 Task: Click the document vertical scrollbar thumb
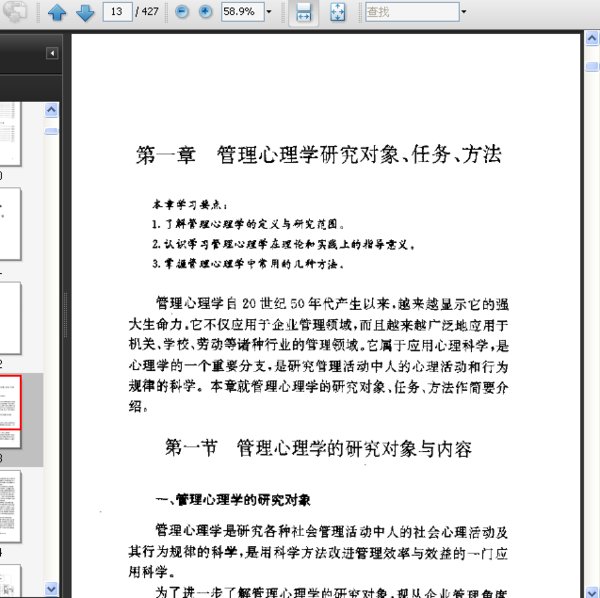point(592,67)
